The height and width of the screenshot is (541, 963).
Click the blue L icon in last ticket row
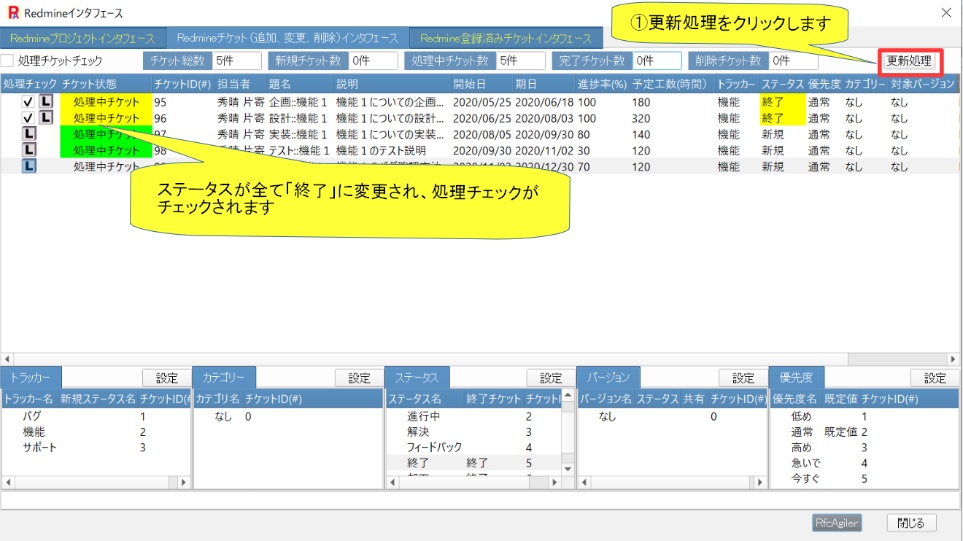click(29, 166)
